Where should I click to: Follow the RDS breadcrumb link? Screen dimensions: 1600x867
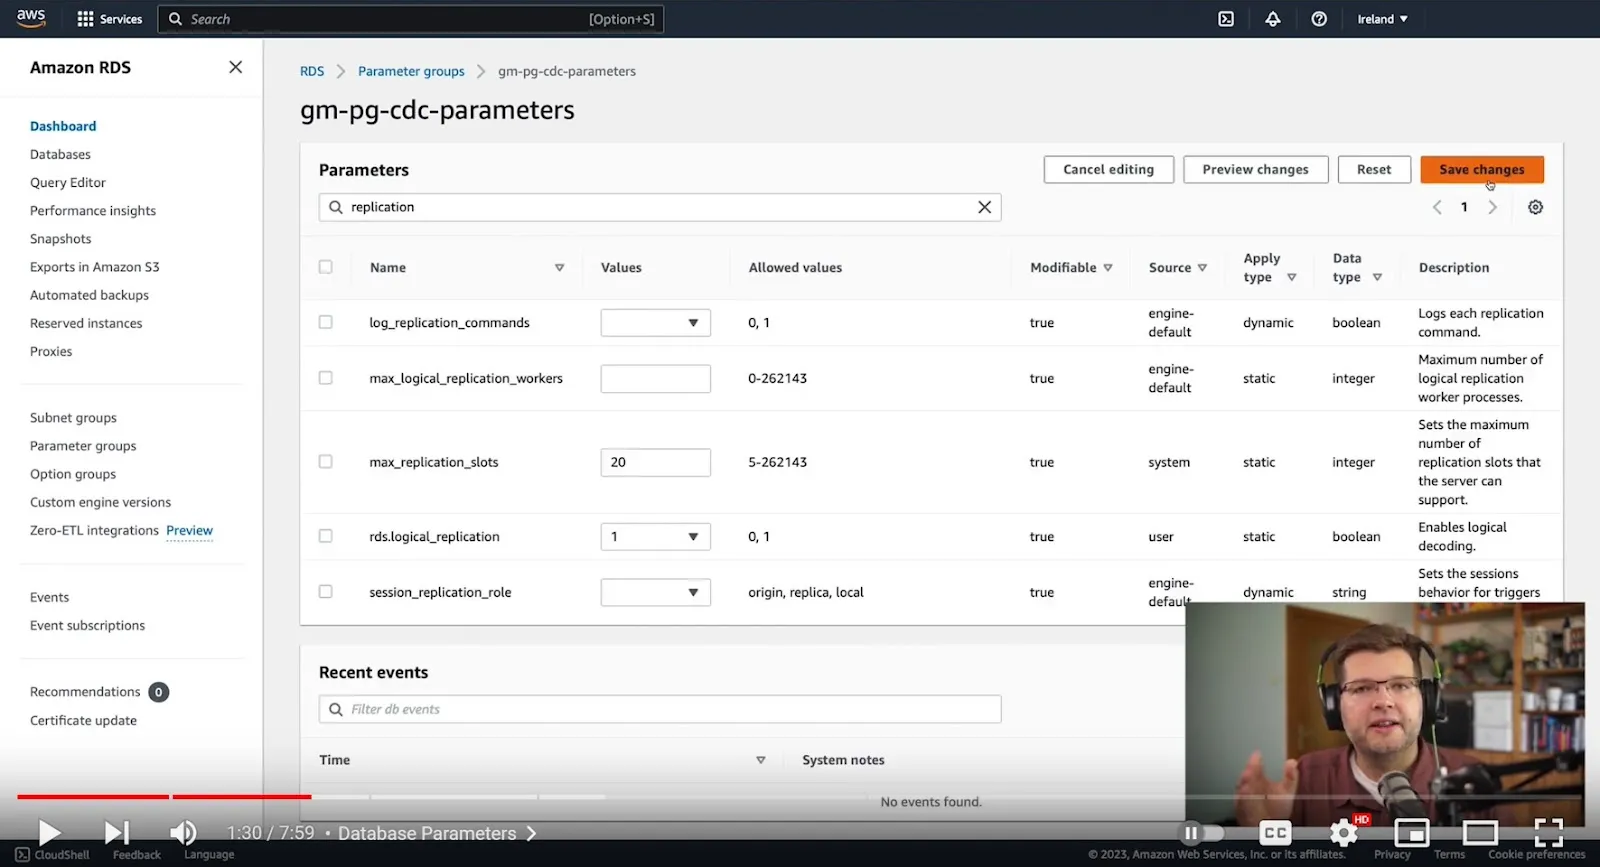312,71
